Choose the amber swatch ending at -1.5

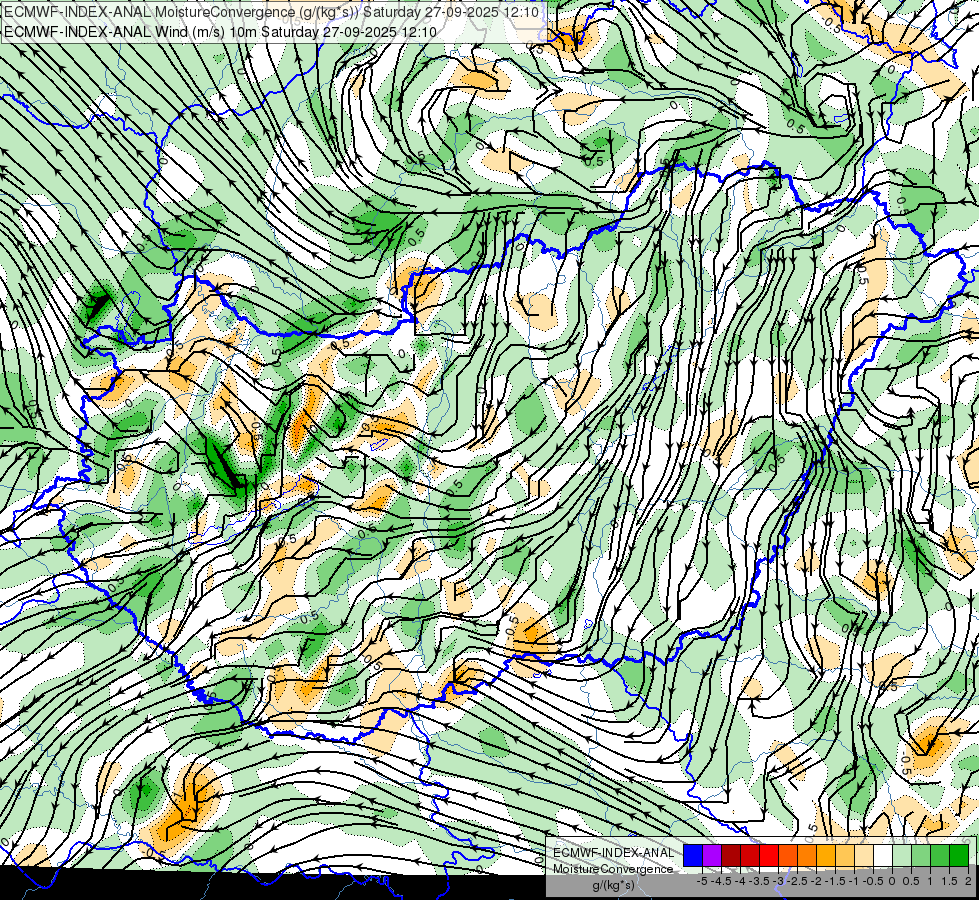826,856
